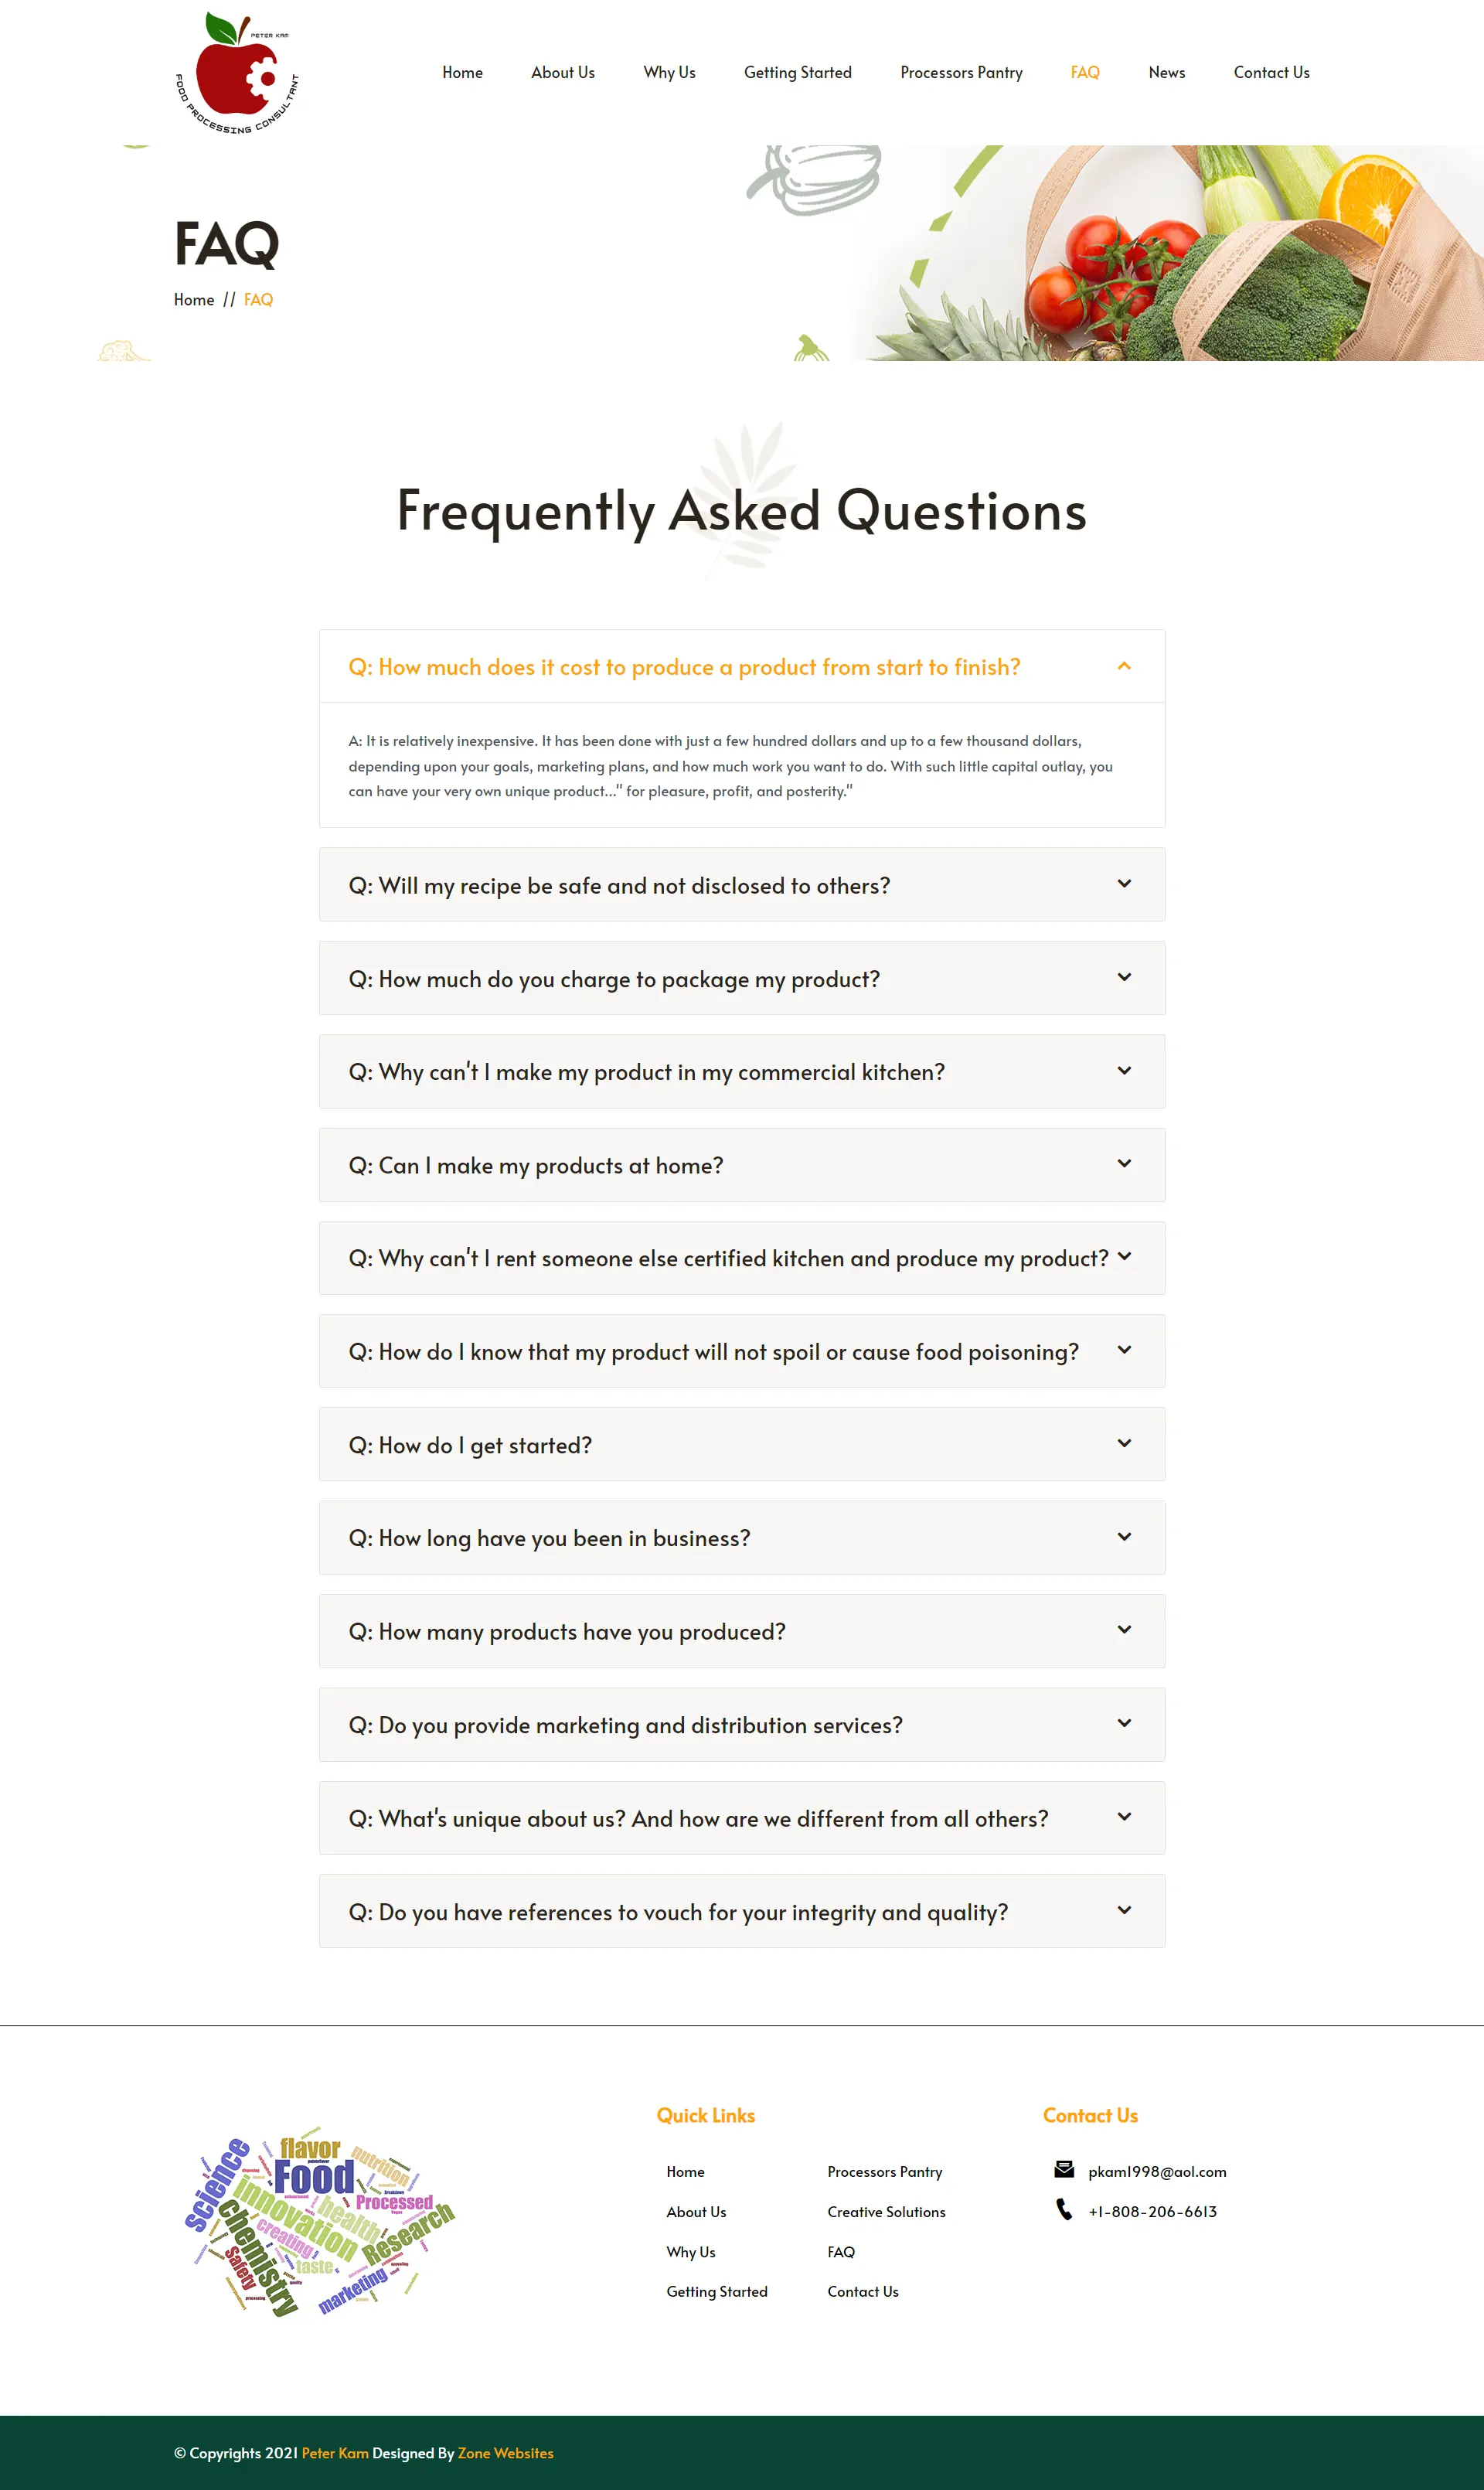Click chevron beside commercial kitchen question
1484x2490 pixels.
tap(1124, 1071)
